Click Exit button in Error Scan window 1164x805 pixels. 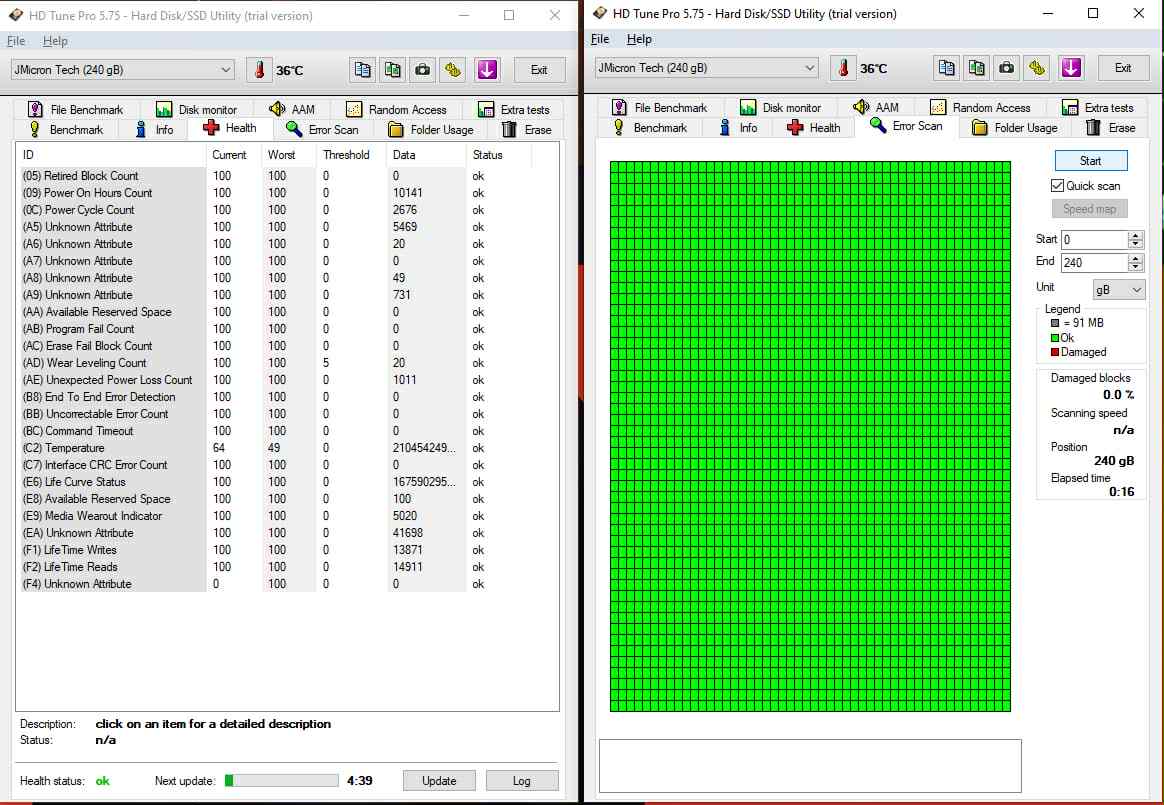point(1123,68)
